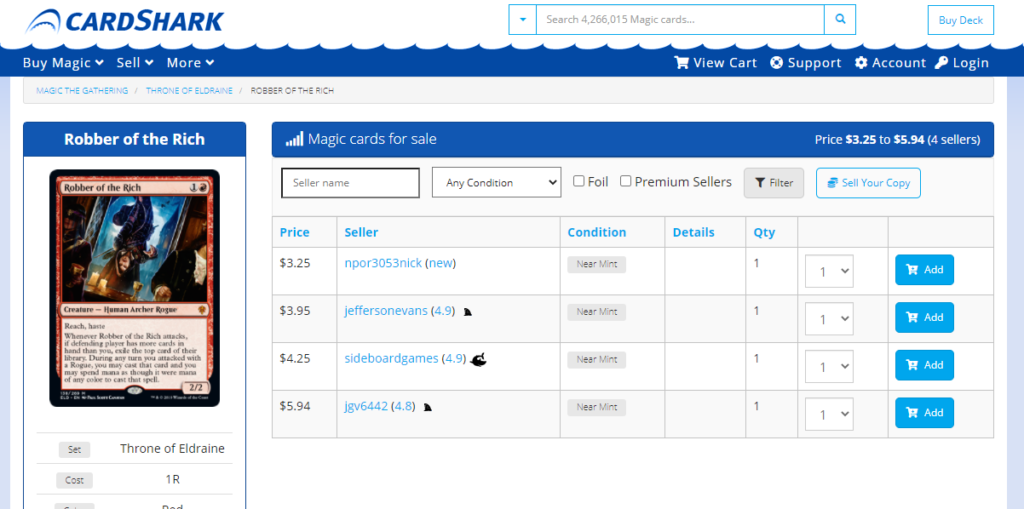
Task: Click whale icon next to sideboardgames
Action: tap(478, 359)
